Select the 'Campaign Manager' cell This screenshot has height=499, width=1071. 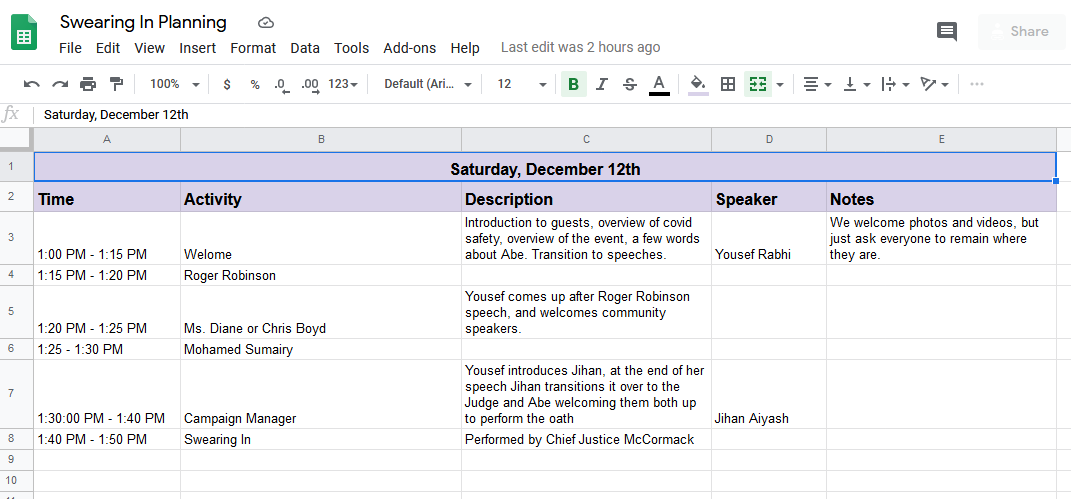click(321, 394)
